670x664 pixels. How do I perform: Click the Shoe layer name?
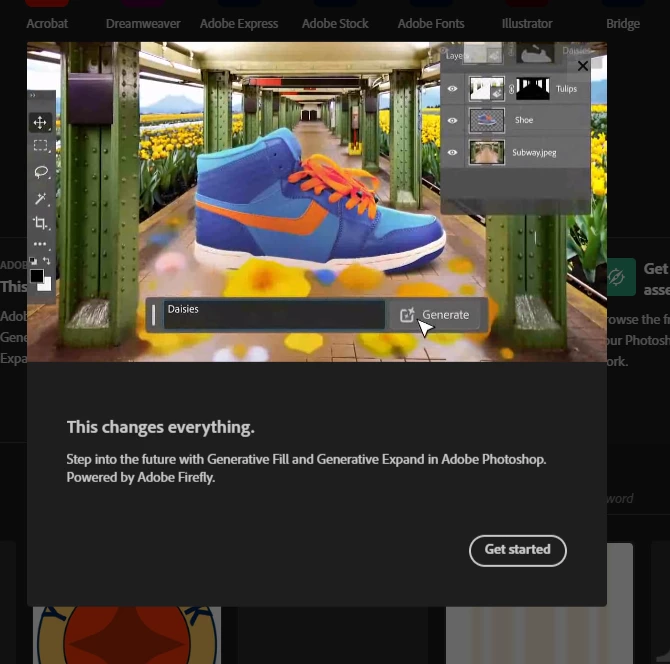click(x=524, y=120)
